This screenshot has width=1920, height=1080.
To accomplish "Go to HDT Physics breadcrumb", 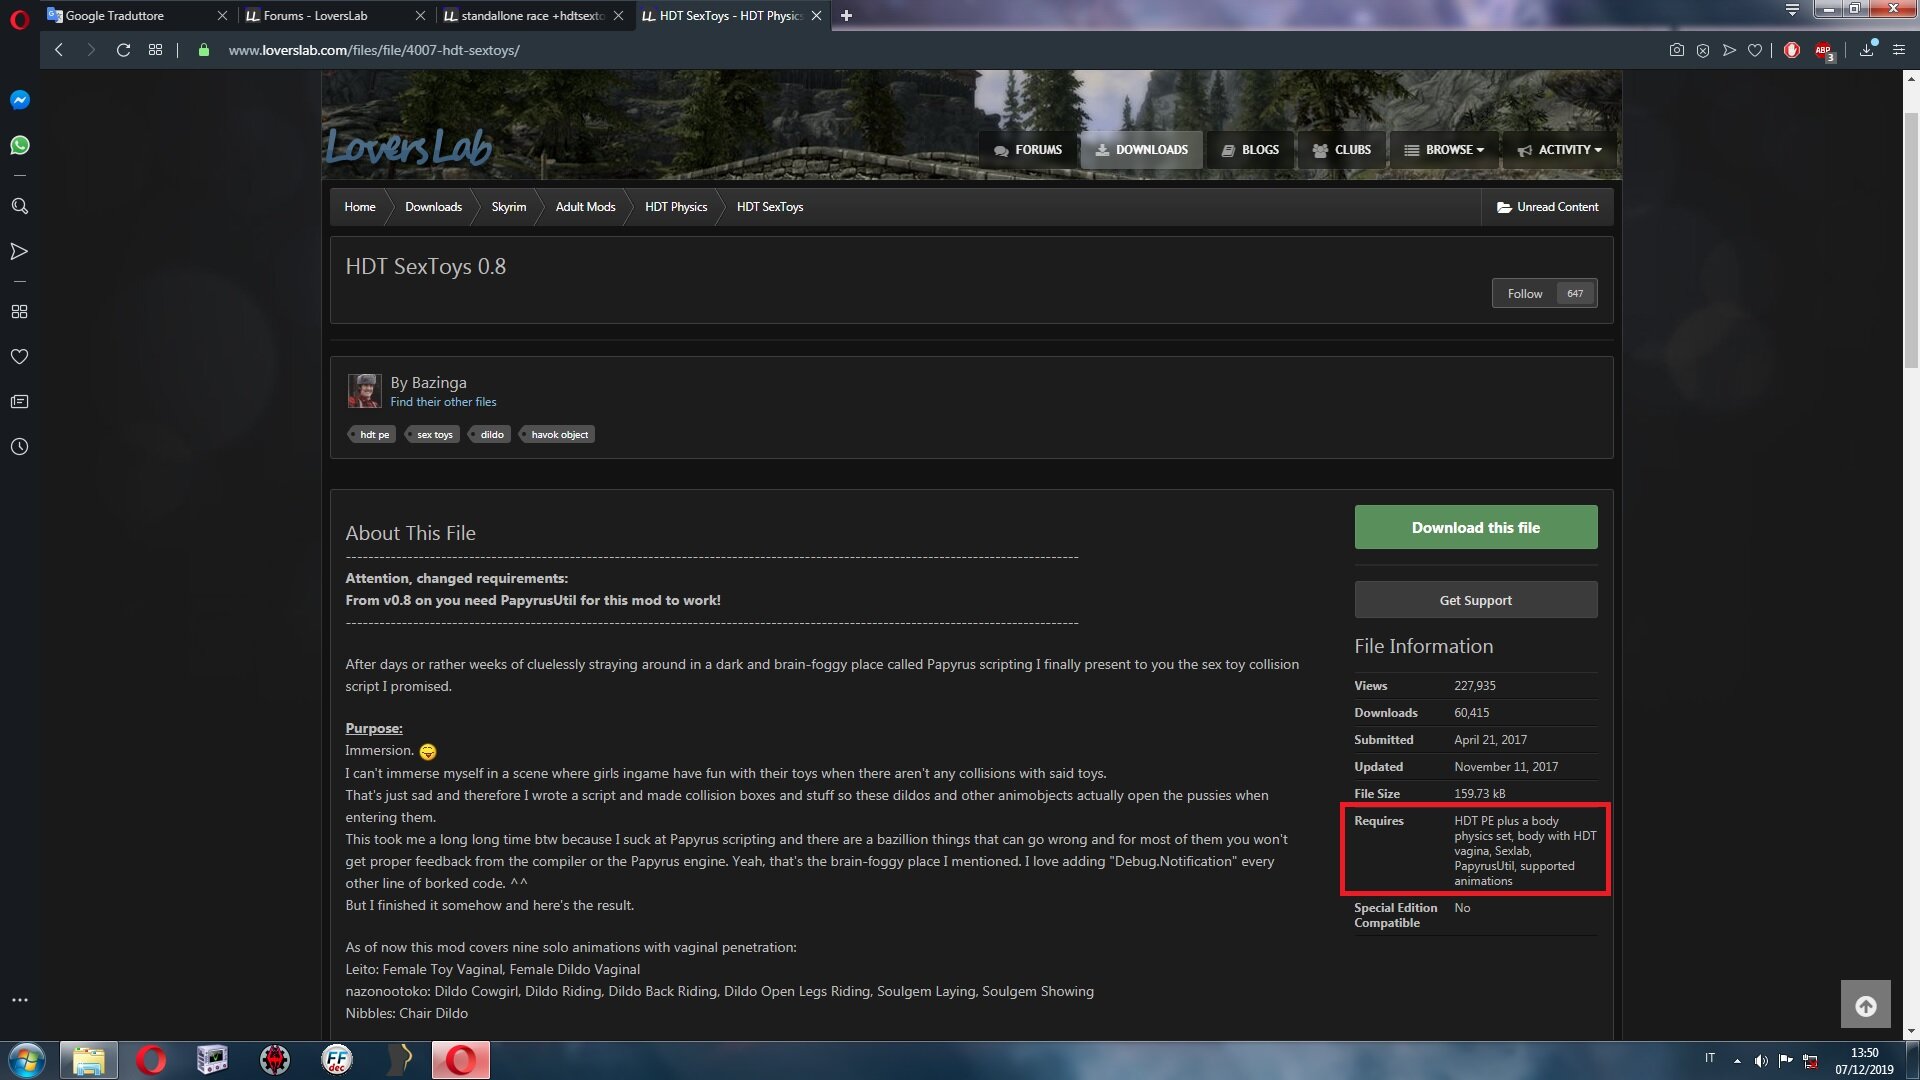I will [x=676, y=207].
